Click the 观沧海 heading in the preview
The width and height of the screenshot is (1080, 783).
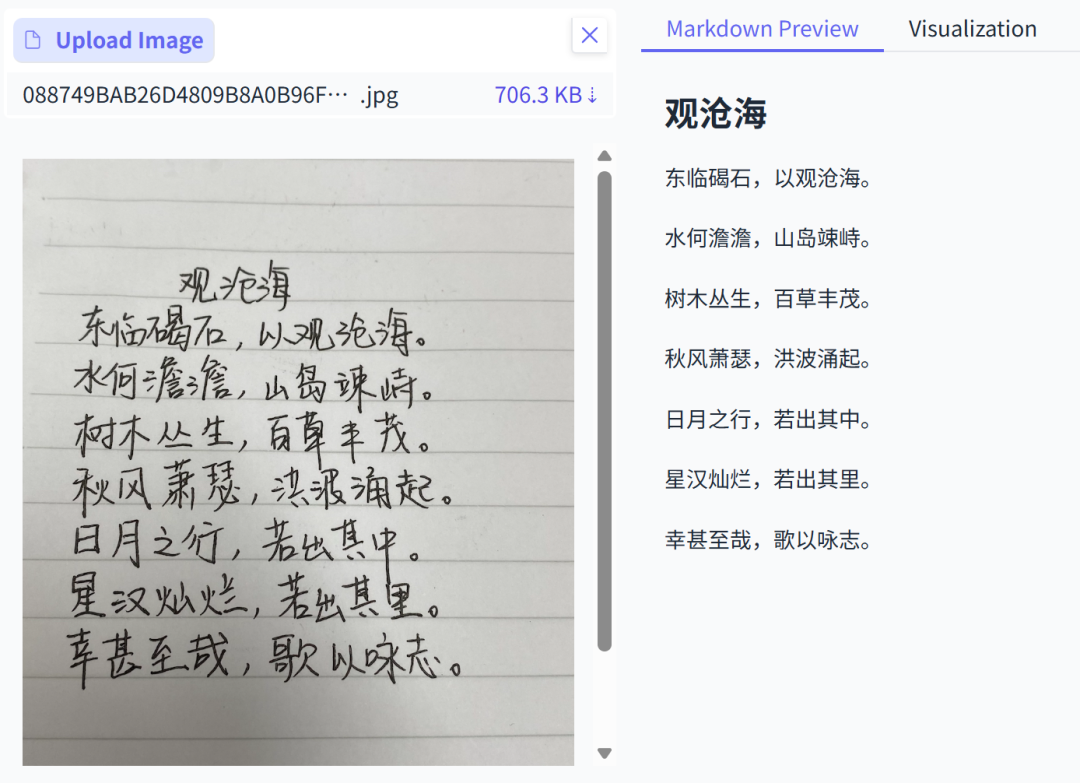click(x=716, y=114)
